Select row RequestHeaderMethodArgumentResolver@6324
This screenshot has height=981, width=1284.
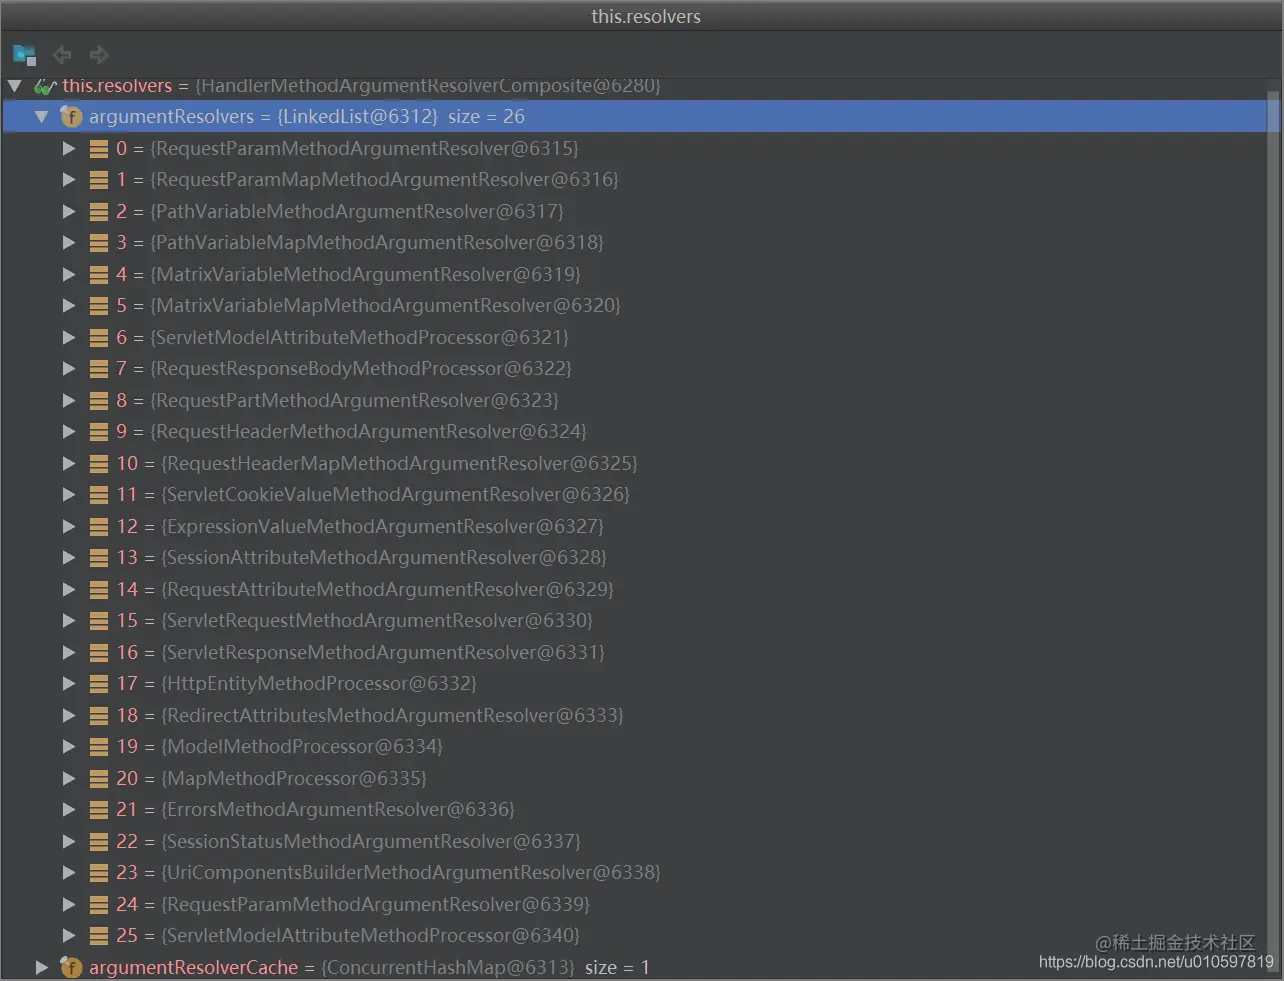click(634, 432)
